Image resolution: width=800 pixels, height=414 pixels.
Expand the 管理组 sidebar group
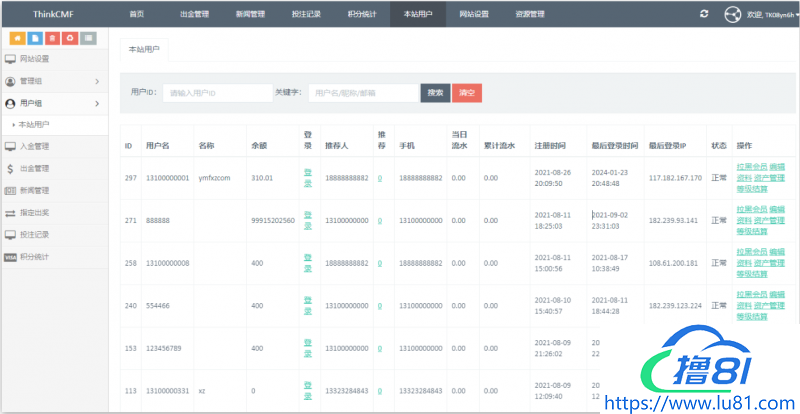pyautogui.click(x=54, y=81)
